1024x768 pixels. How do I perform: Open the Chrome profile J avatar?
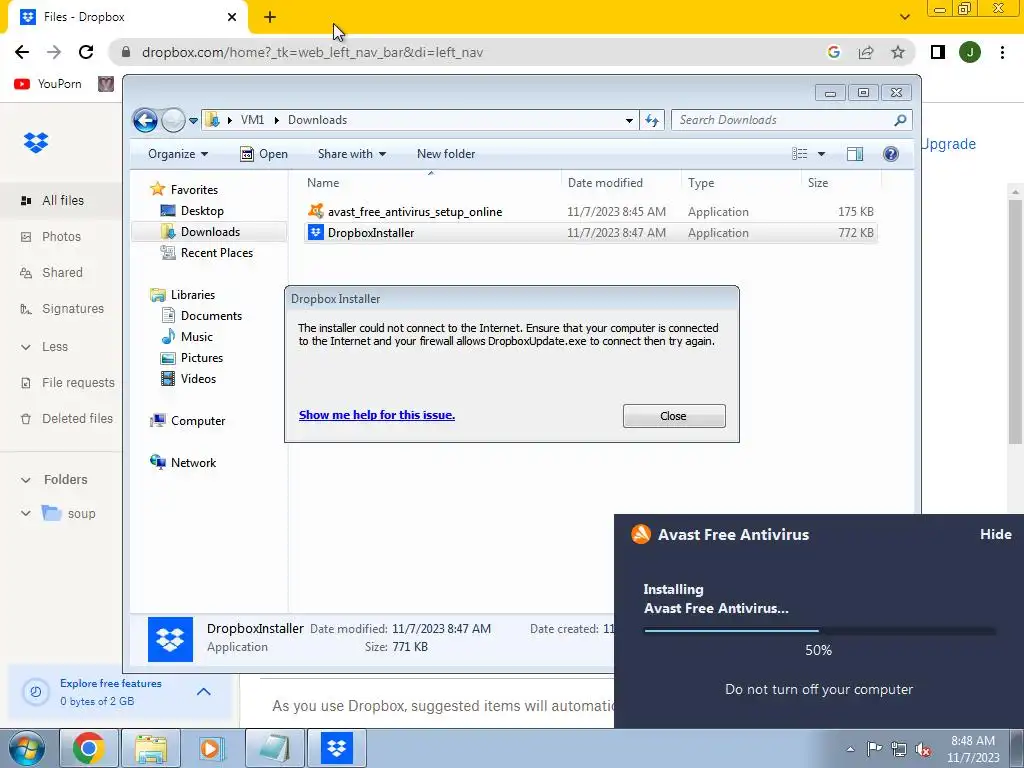(970, 52)
